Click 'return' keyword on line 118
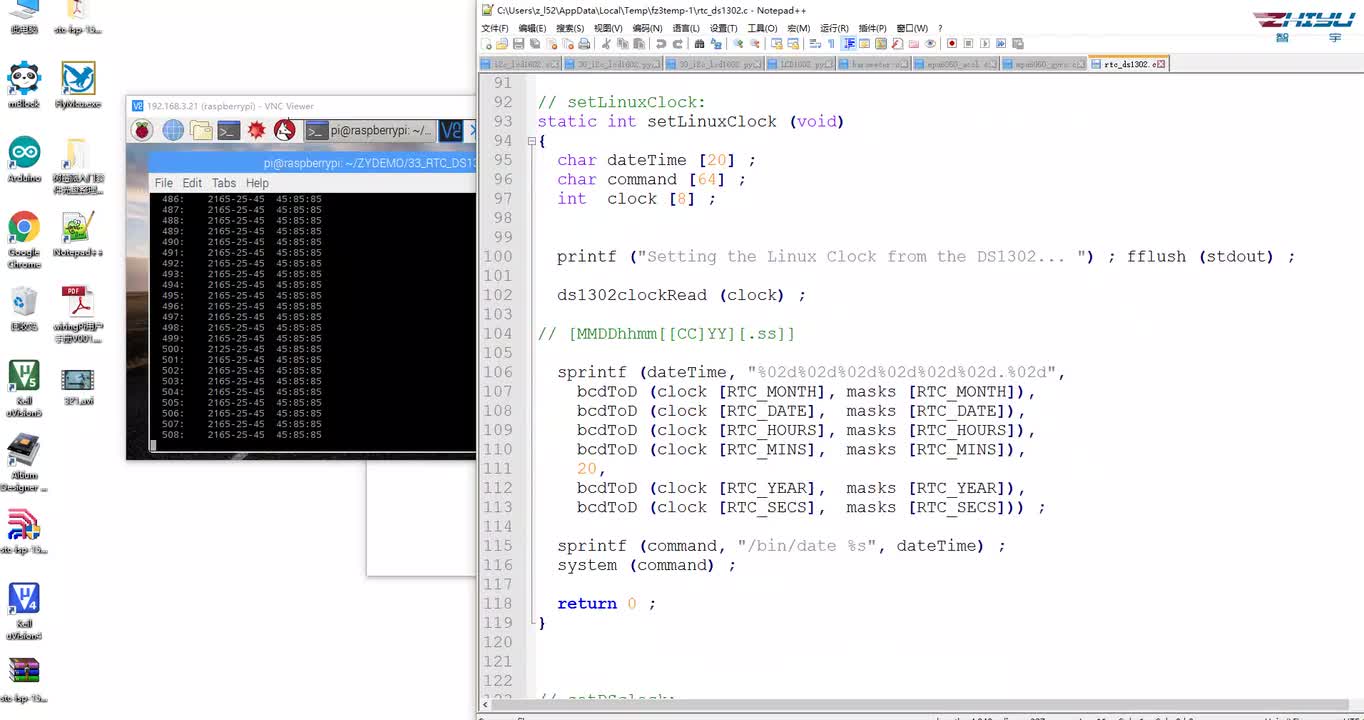The image size is (1364, 720). pyautogui.click(x=587, y=604)
